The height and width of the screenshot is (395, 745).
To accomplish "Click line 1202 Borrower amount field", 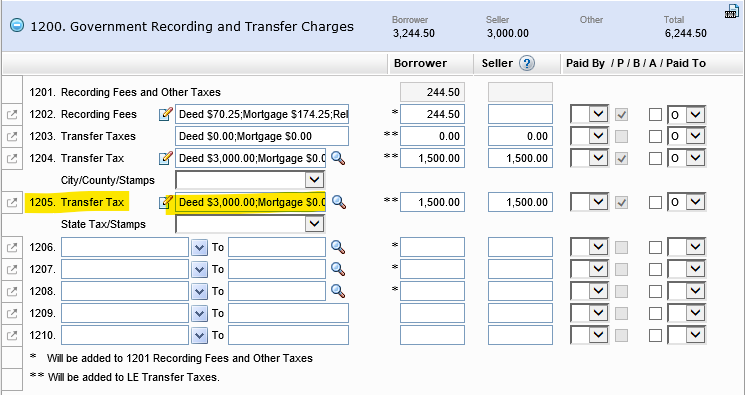I will (x=432, y=115).
